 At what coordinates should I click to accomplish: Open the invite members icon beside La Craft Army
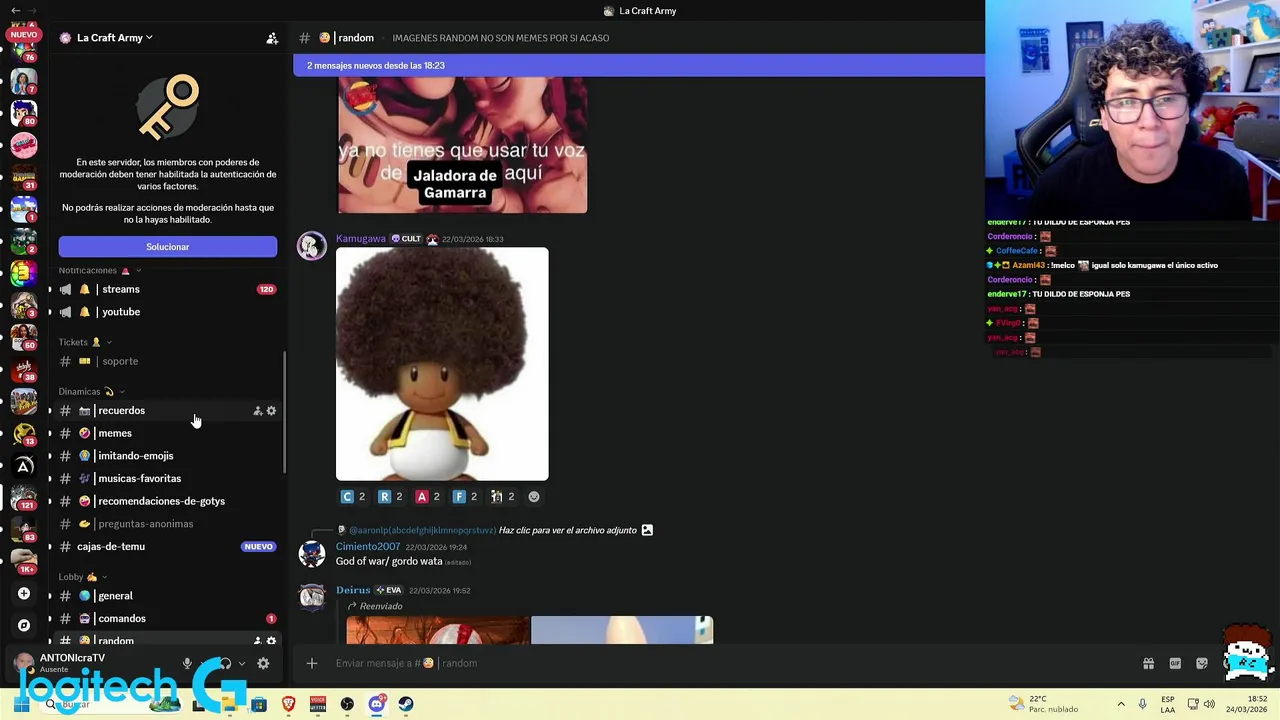[x=272, y=38]
